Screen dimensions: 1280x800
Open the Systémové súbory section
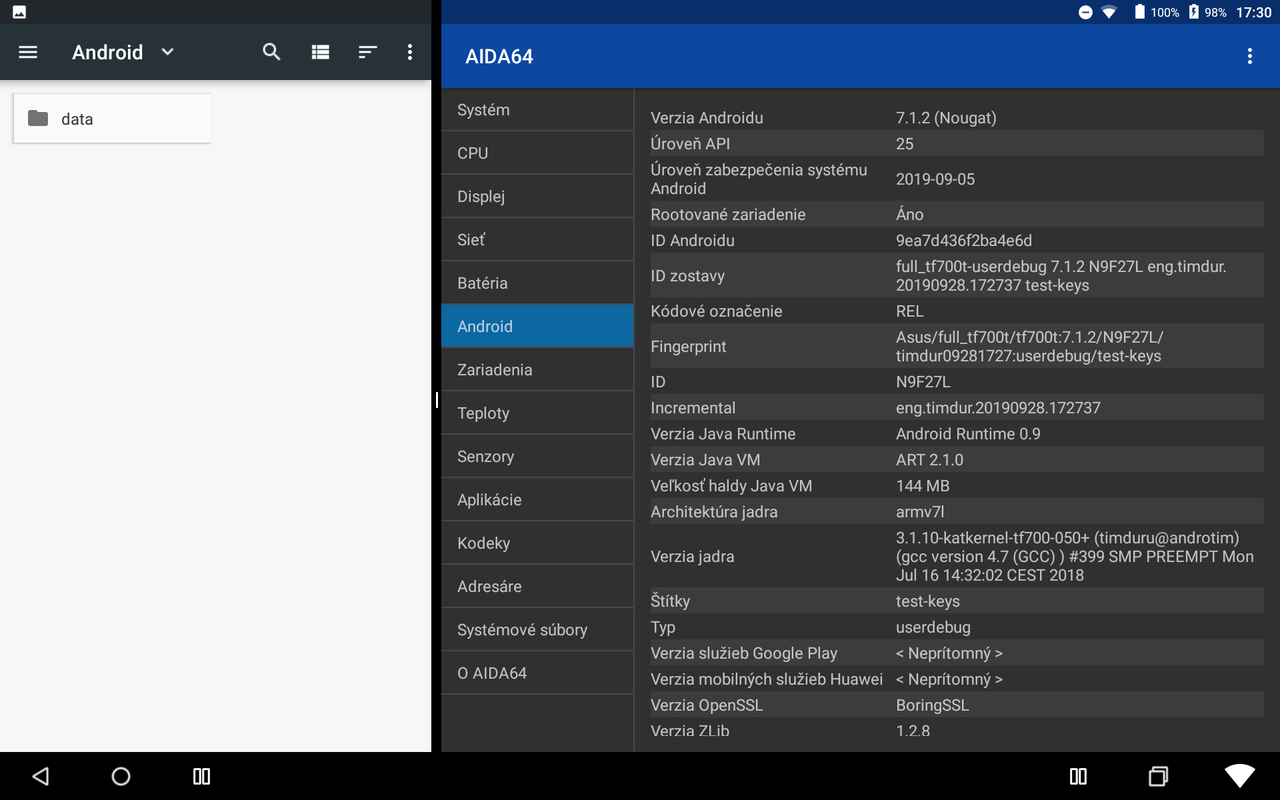538,630
